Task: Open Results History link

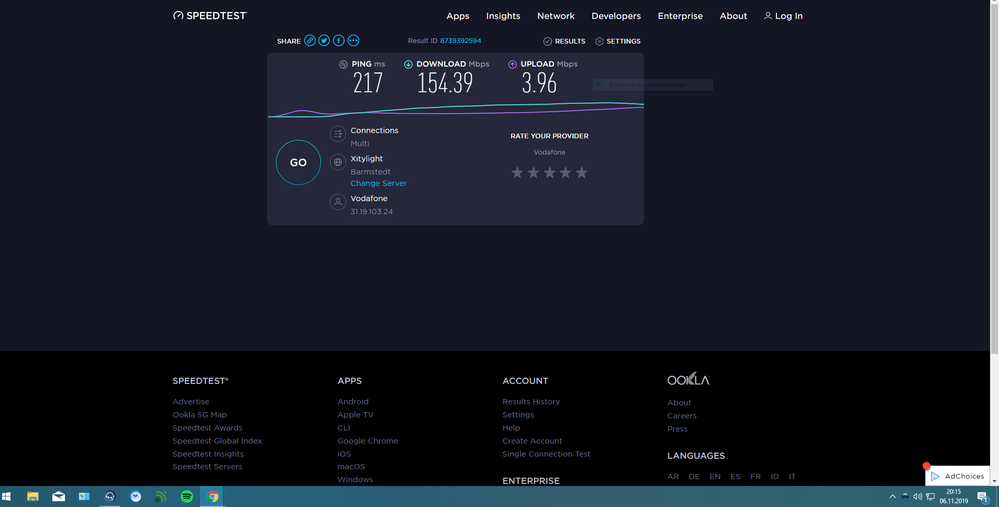Action: 531,401
